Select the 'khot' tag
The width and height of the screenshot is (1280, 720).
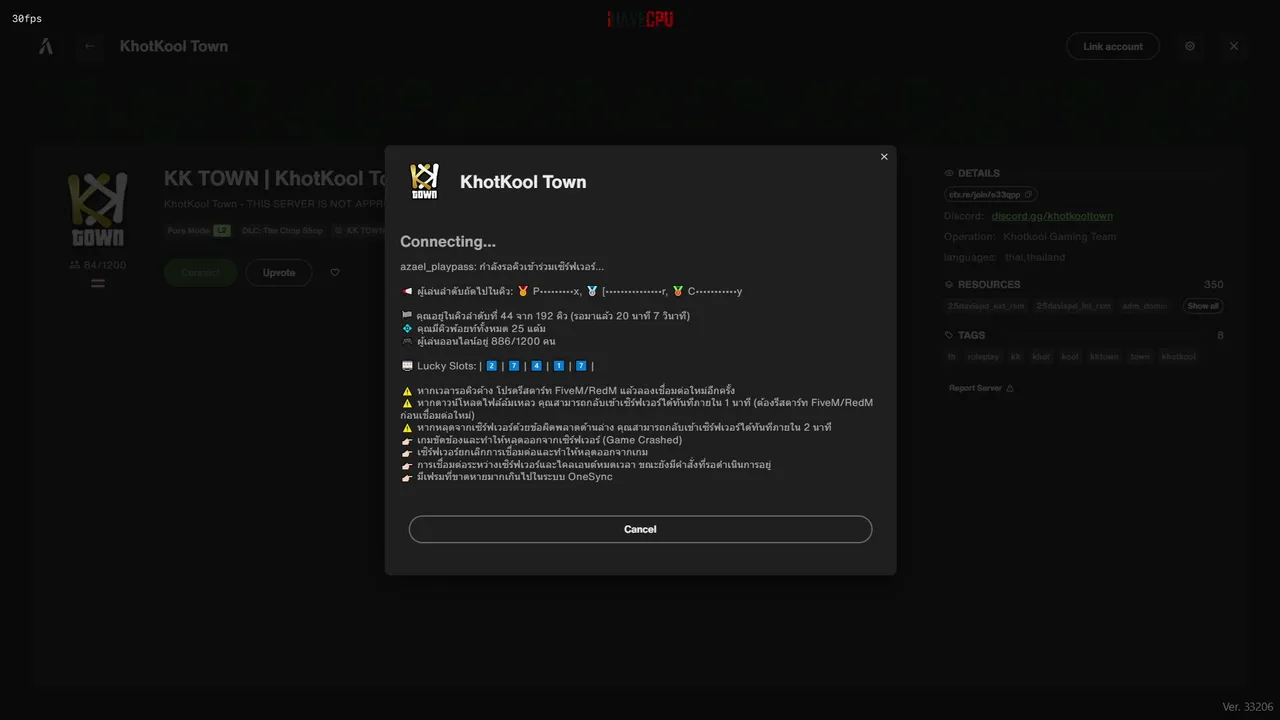1041,357
